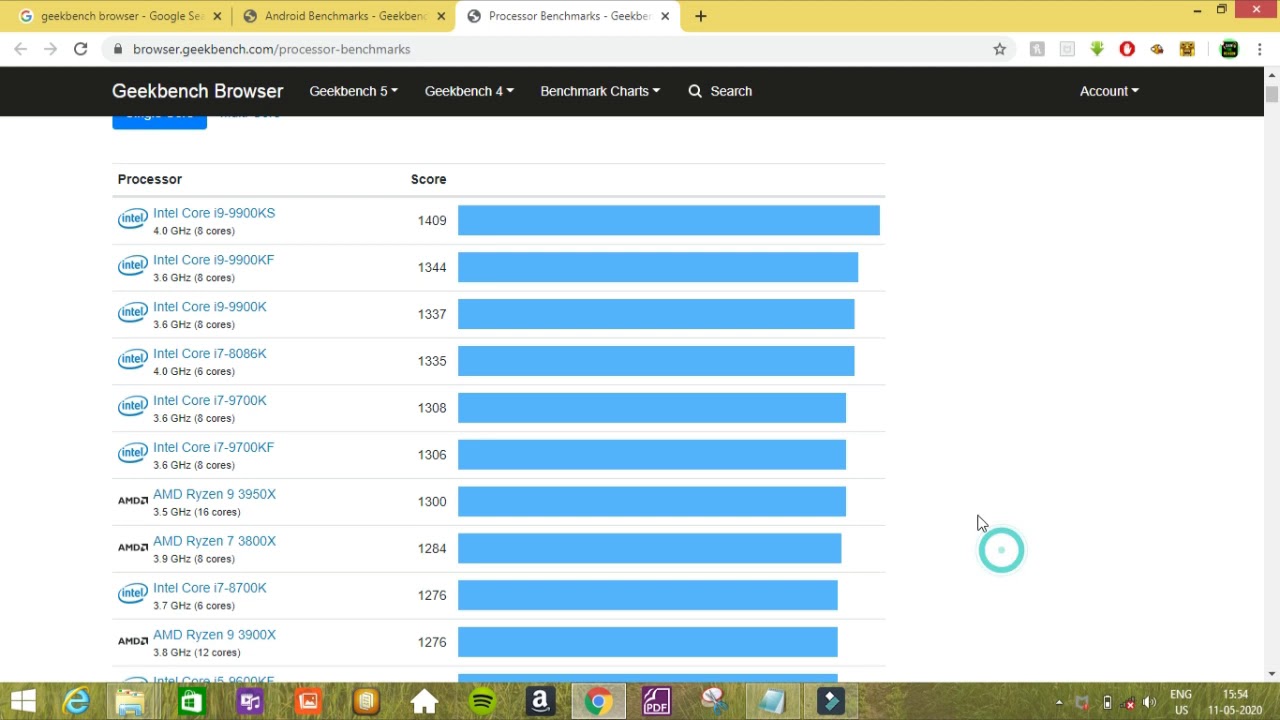Open Spotify from the taskbar
Image resolution: width=1280 pixels, height=720 pixels.
483,701
